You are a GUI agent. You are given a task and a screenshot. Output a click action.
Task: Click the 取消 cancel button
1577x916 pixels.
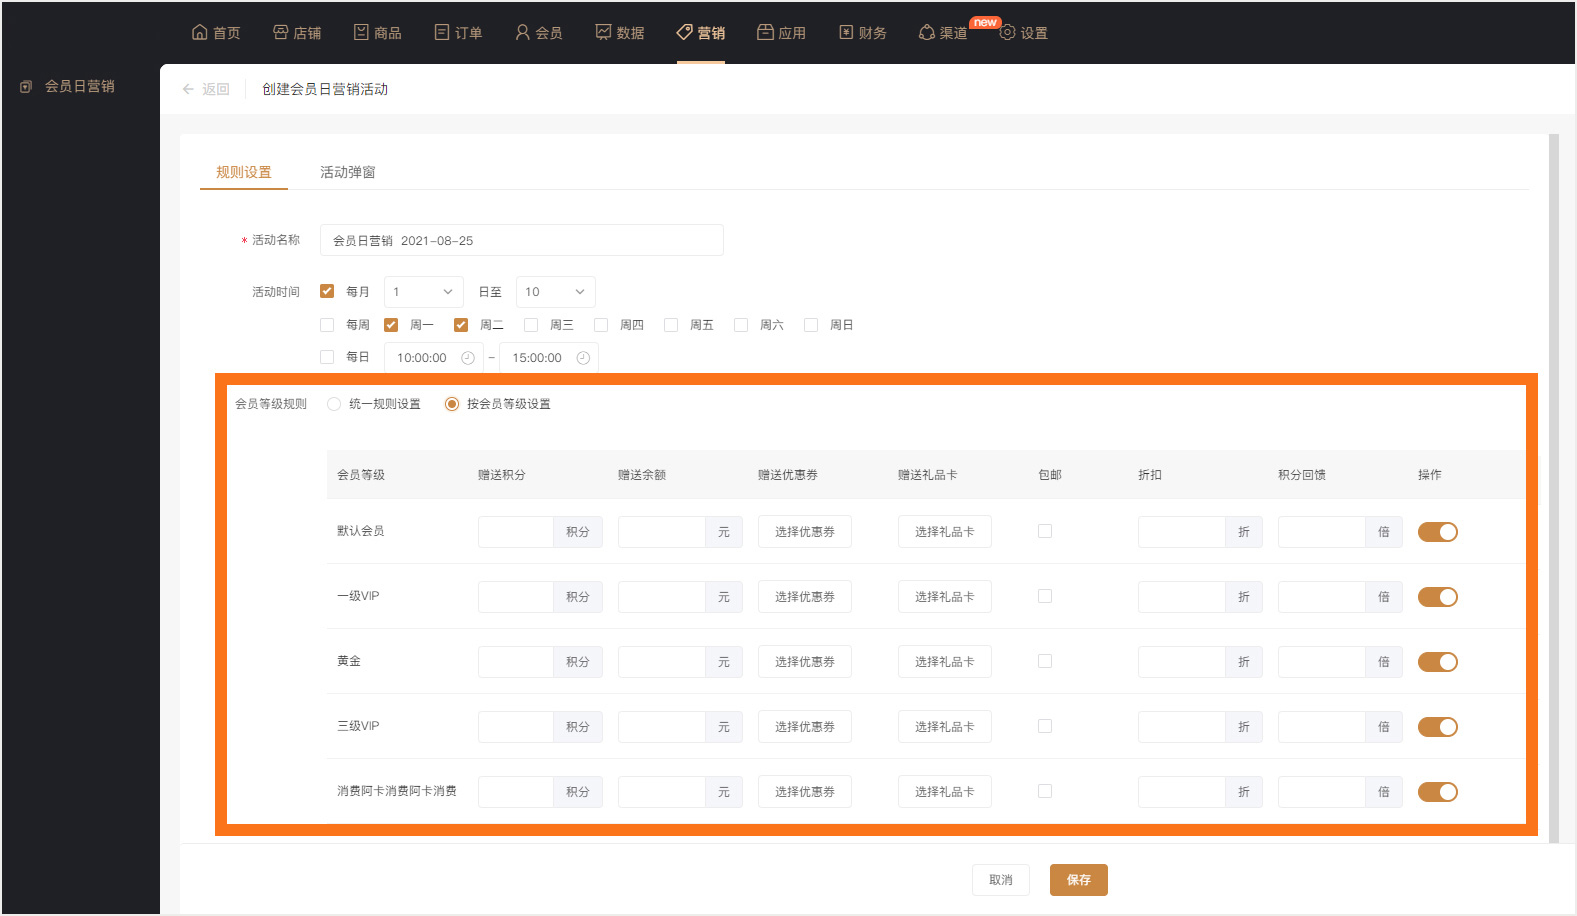(1000, 880)
